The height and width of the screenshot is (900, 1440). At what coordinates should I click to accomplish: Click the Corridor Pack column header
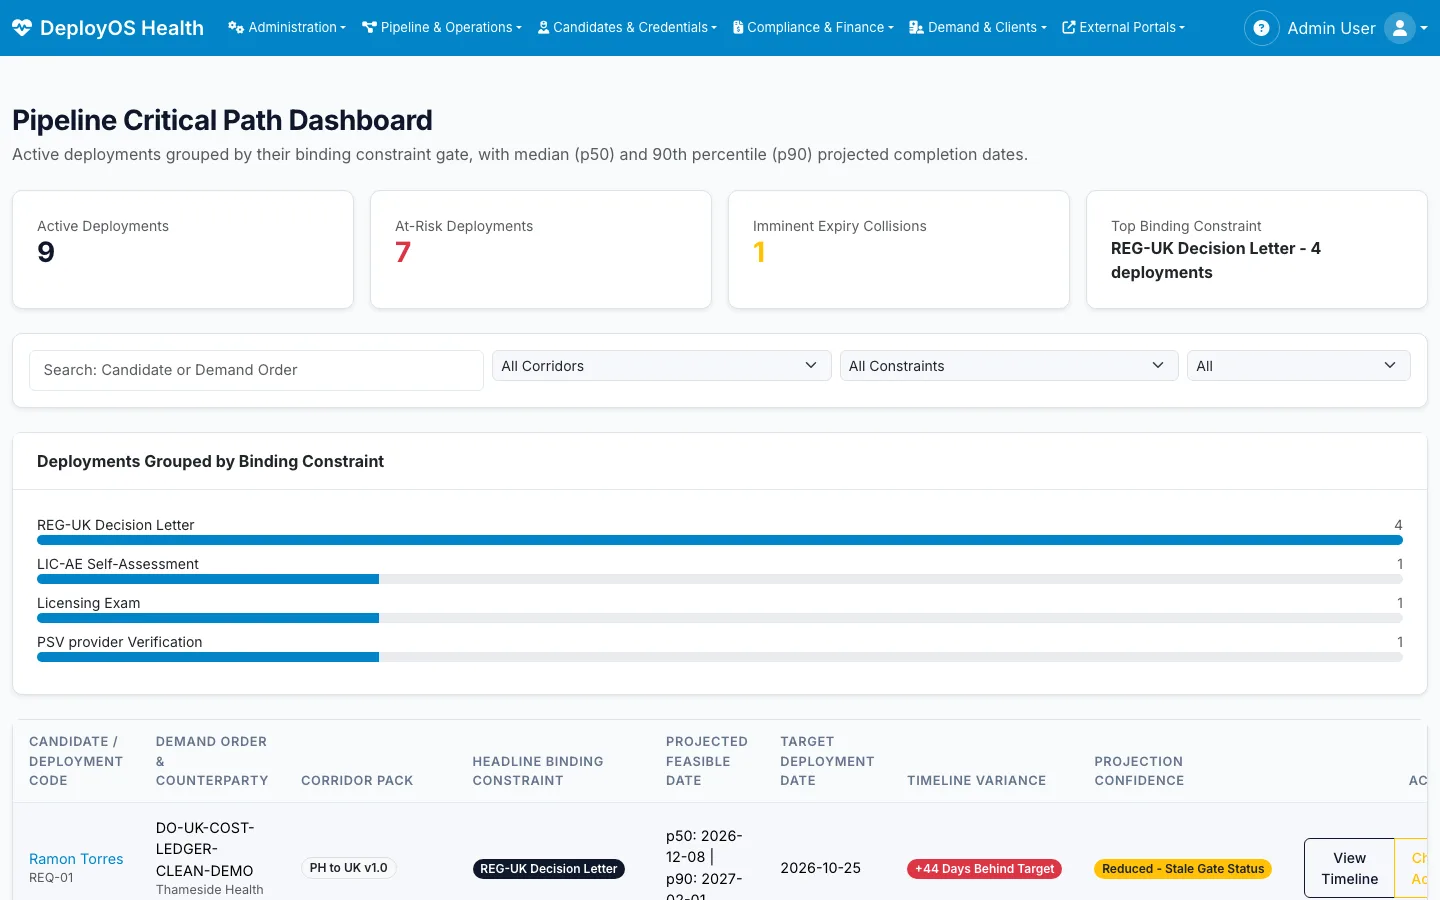coord(357,781)
